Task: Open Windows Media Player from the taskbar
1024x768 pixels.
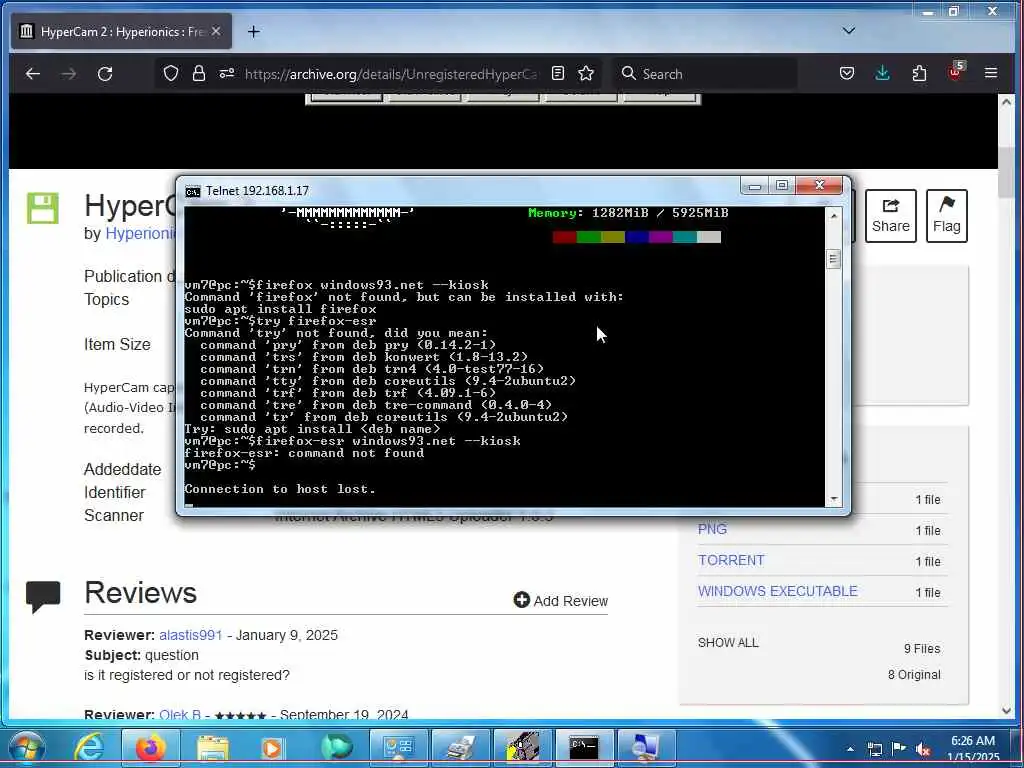Action: coord(272,748)
